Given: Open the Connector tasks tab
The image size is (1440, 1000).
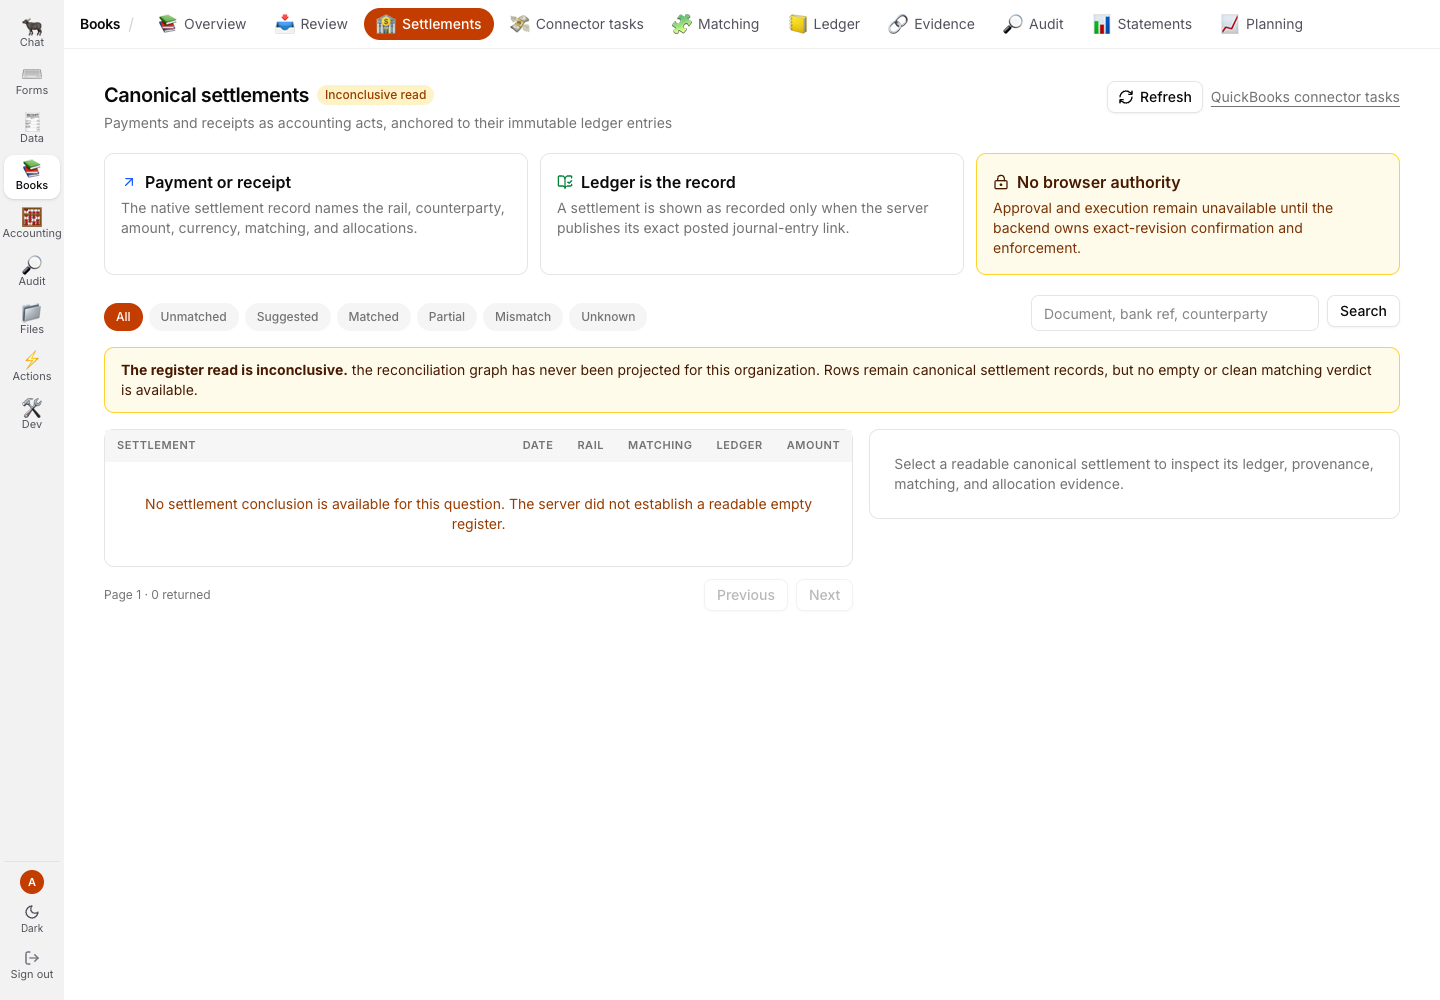Looking at the screenshot, I should click(x=577, y=24).
